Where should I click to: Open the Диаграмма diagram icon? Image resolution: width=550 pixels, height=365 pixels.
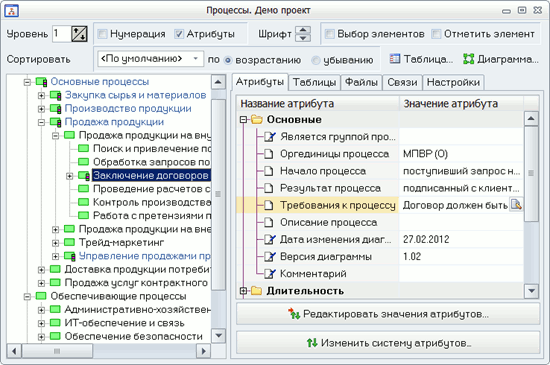[469, 59]
